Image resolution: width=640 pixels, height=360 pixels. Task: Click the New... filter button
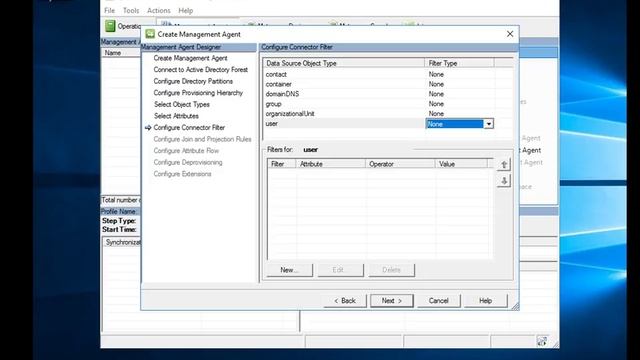289,270
